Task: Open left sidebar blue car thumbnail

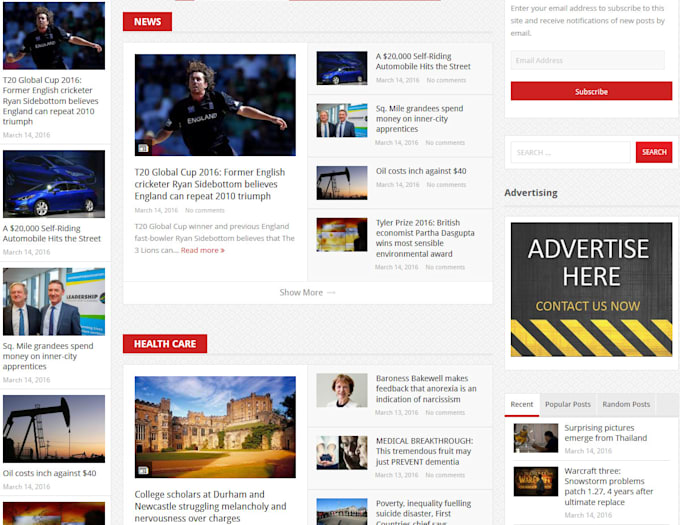Action: pos(54,184)
